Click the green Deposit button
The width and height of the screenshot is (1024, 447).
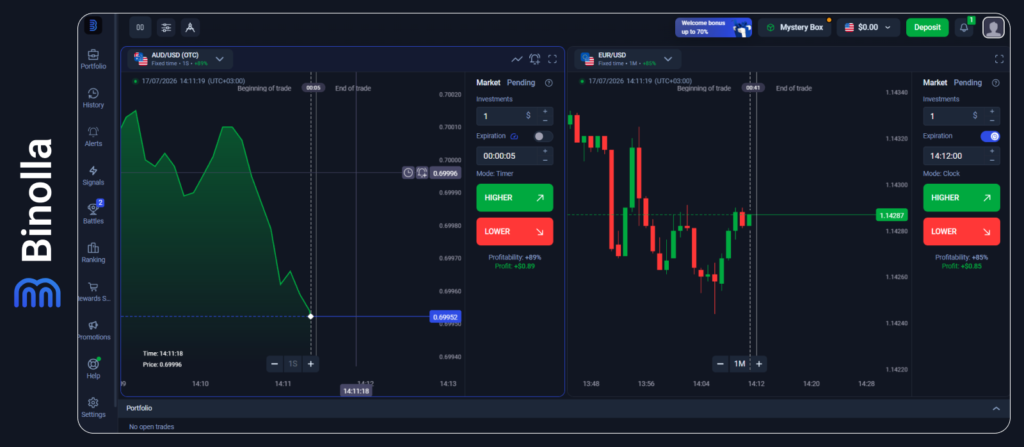pyautogui.click(x=927, y=27)
